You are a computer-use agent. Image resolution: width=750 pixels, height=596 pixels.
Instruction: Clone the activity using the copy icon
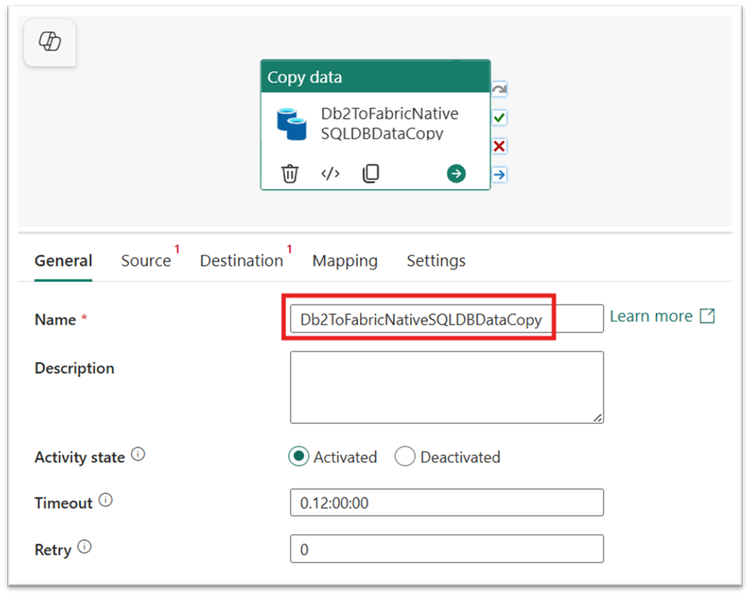pyautogui.click(x=371, y=173)
